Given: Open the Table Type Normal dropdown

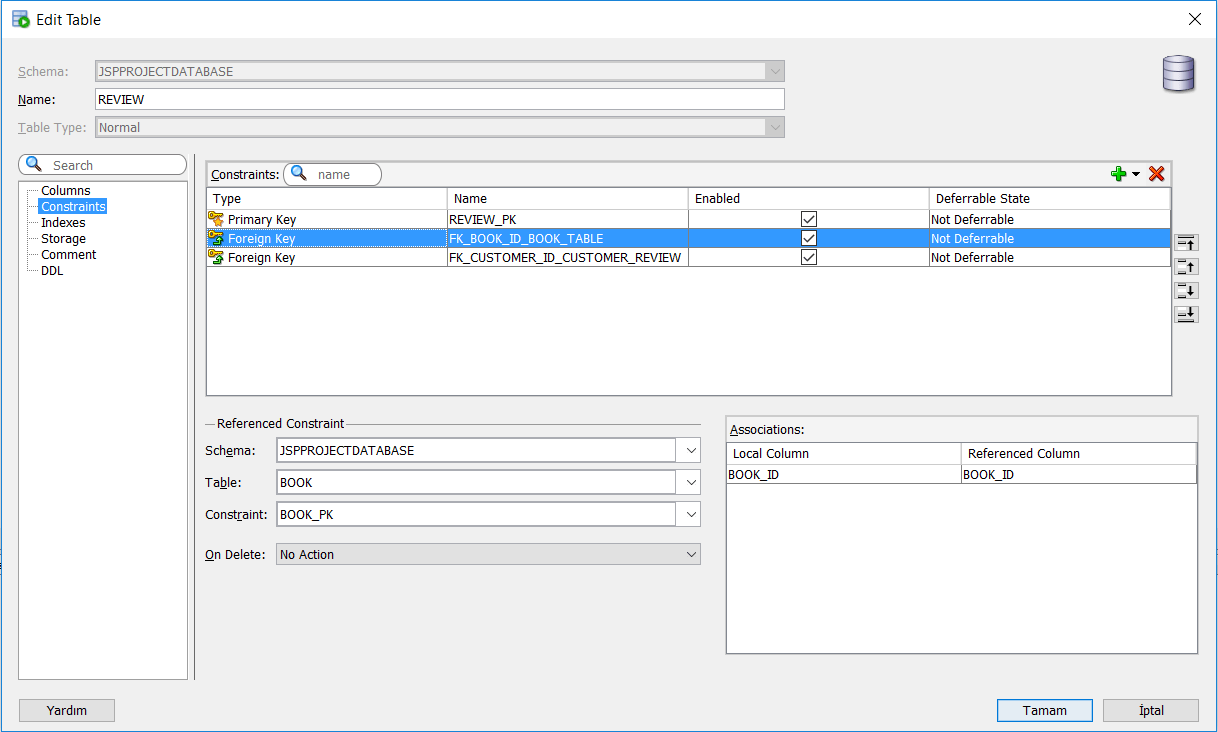Looking at the screenshot, I should click(774, 127).
